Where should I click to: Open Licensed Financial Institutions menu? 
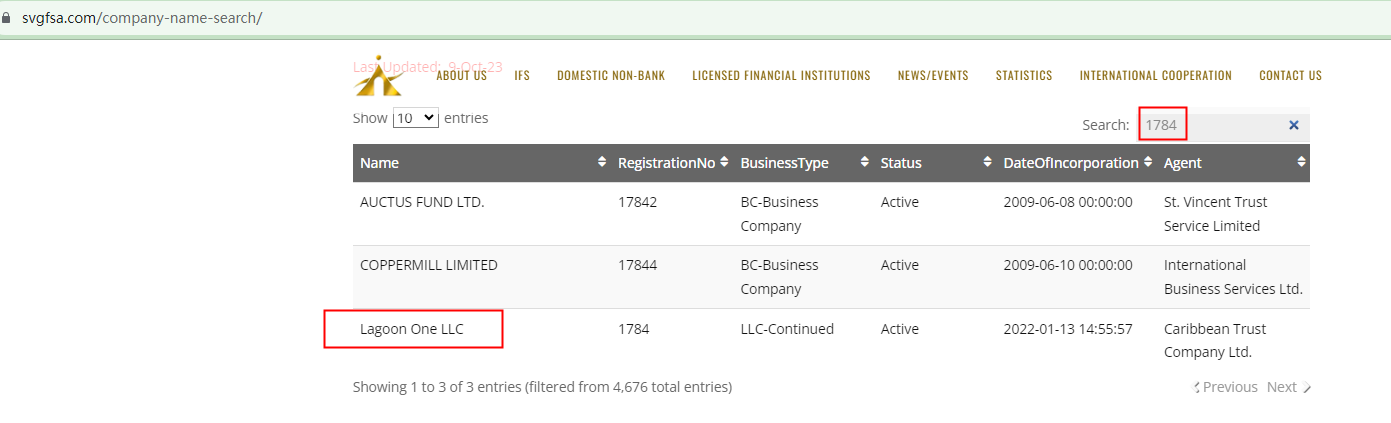[x=781, y=75]
